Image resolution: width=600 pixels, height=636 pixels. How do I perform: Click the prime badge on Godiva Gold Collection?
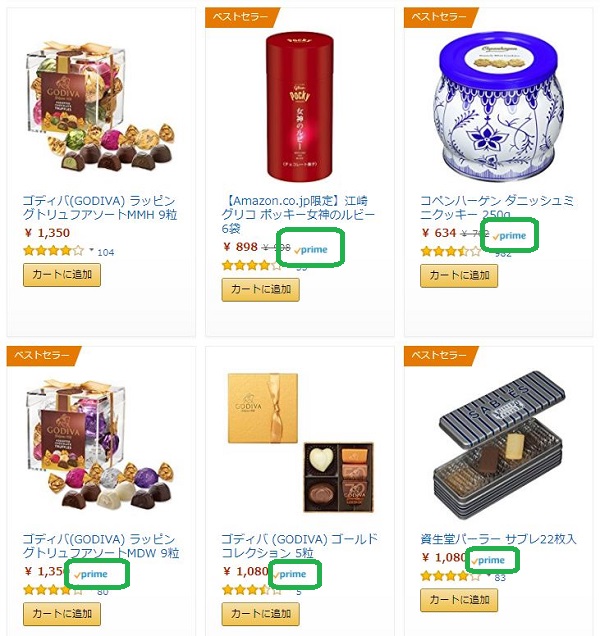click(290, 574)
